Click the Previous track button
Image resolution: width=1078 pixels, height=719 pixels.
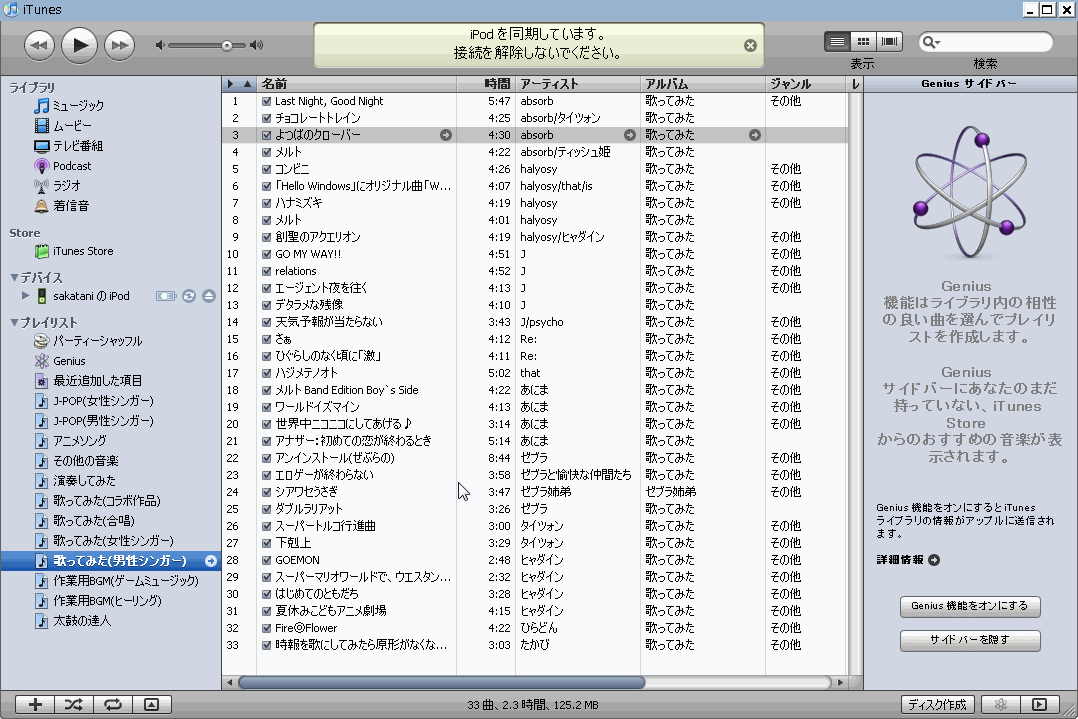click(x=39, y=45)
